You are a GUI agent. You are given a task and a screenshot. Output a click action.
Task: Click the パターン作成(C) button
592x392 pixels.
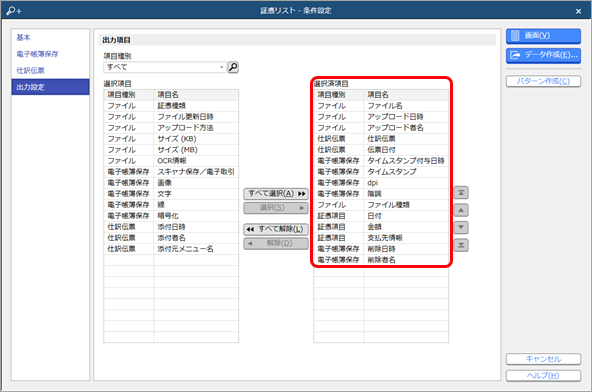(543, 81)
